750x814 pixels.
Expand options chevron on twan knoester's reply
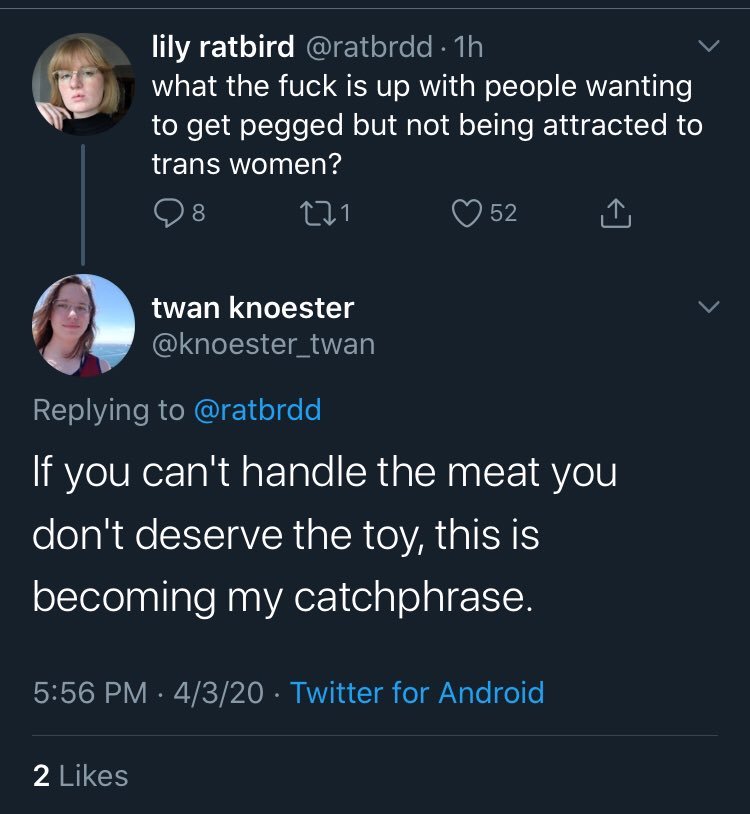tap(708, 307)
